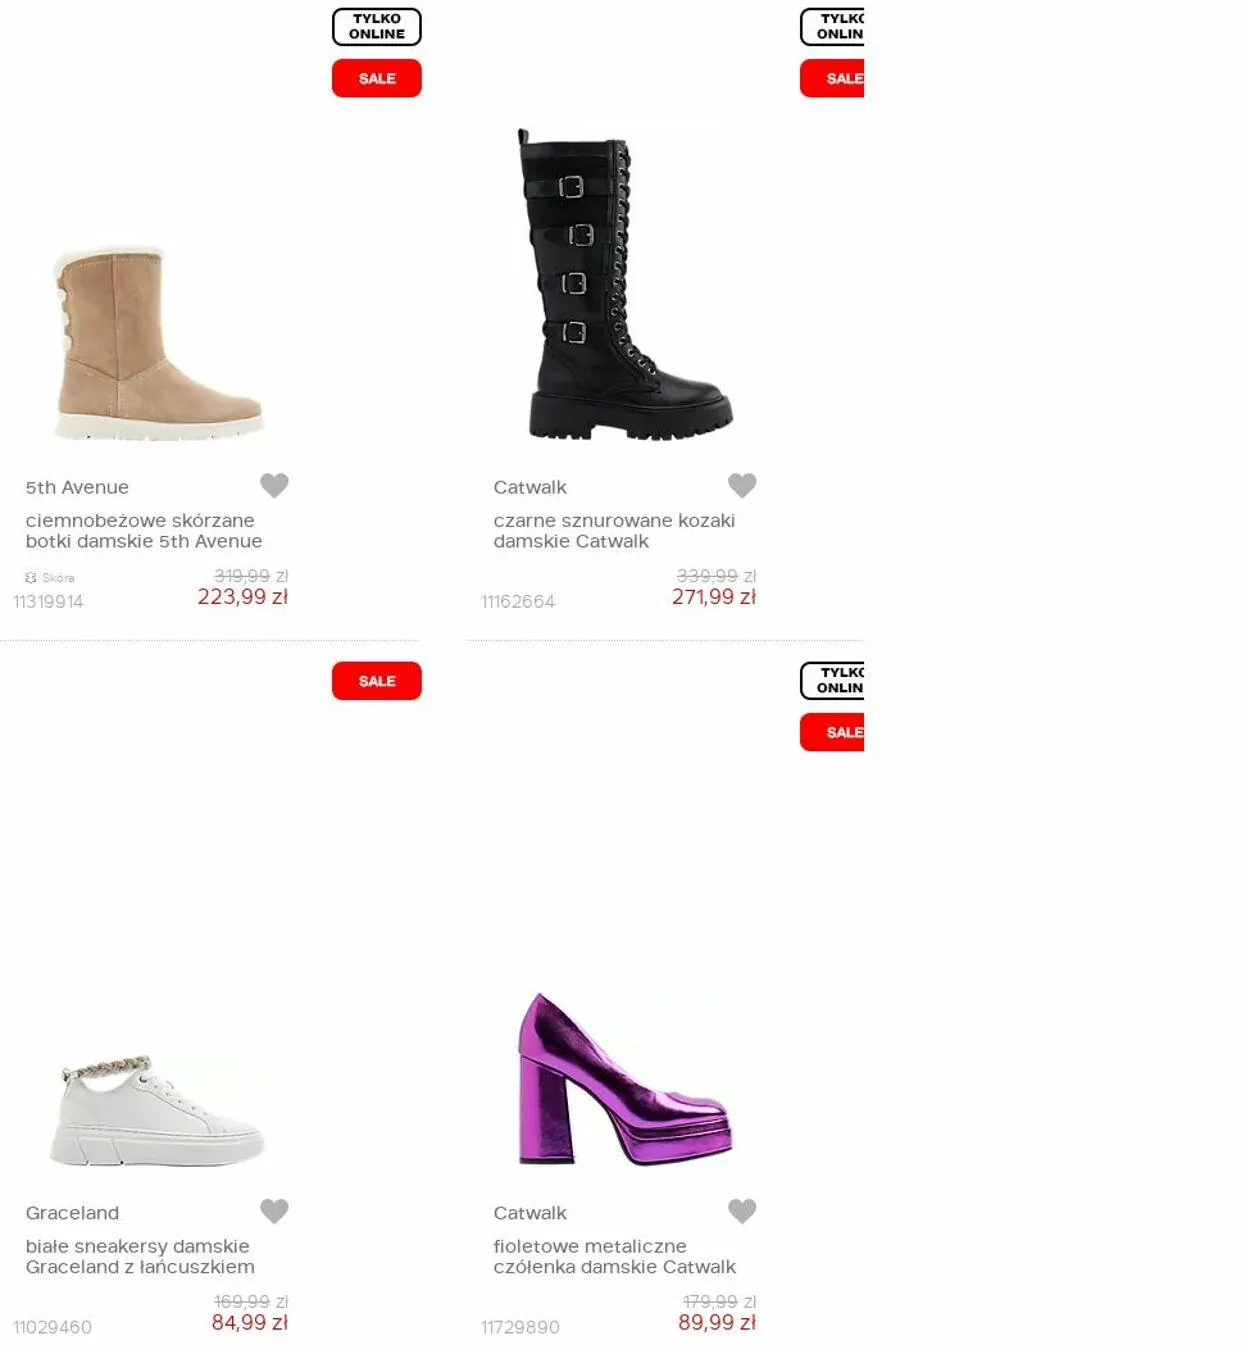The height and width of the screenshot is (1354, 1250).
Task: View the white sneaker with chain image
Action: tap(157, 1110)
